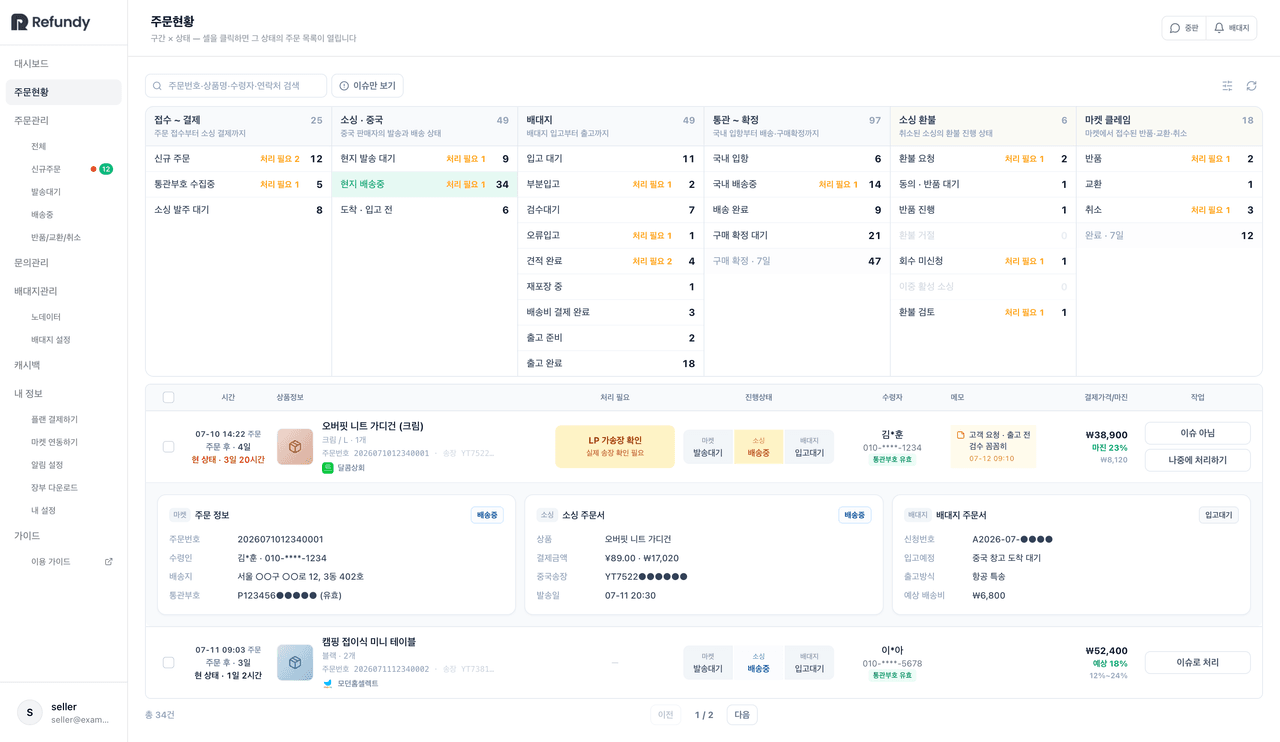
Task: Select the 환불 요청 status row
Action: pyautogui.click(x=983, y=159)
